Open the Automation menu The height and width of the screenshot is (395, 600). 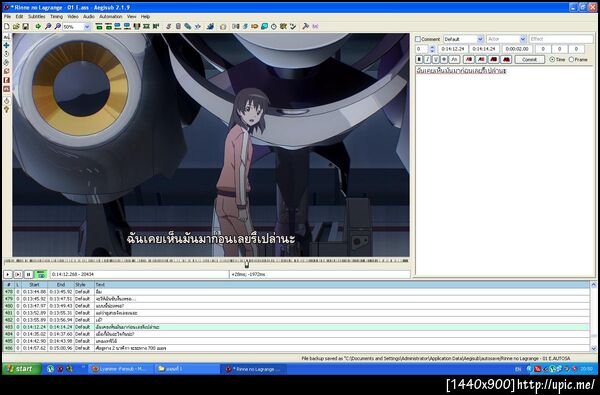[x=111, y=16]
